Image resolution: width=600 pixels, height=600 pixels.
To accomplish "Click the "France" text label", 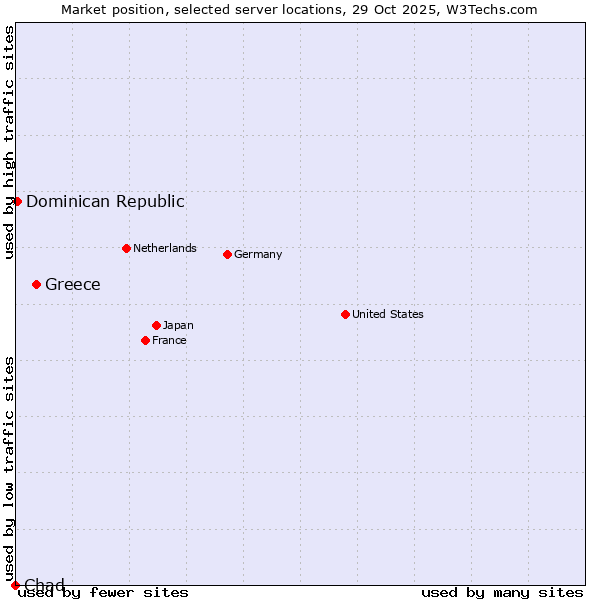I will click(x=169, y=340).
